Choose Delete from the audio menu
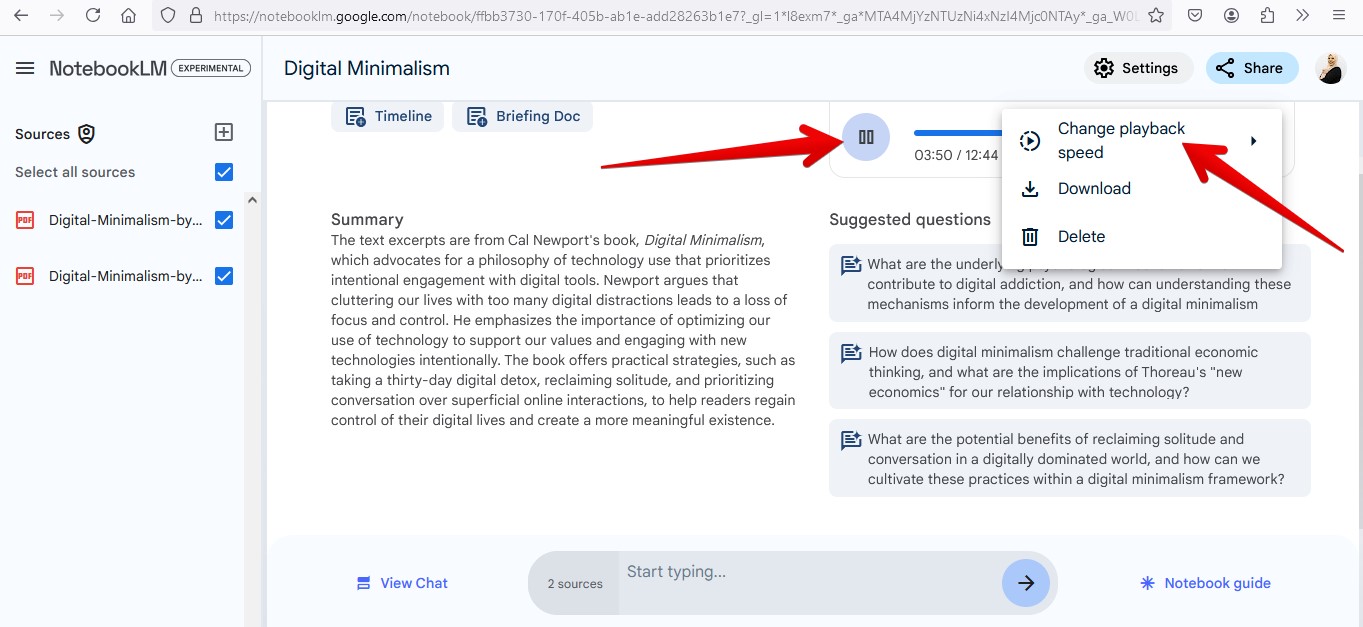 pos(1081,237)
